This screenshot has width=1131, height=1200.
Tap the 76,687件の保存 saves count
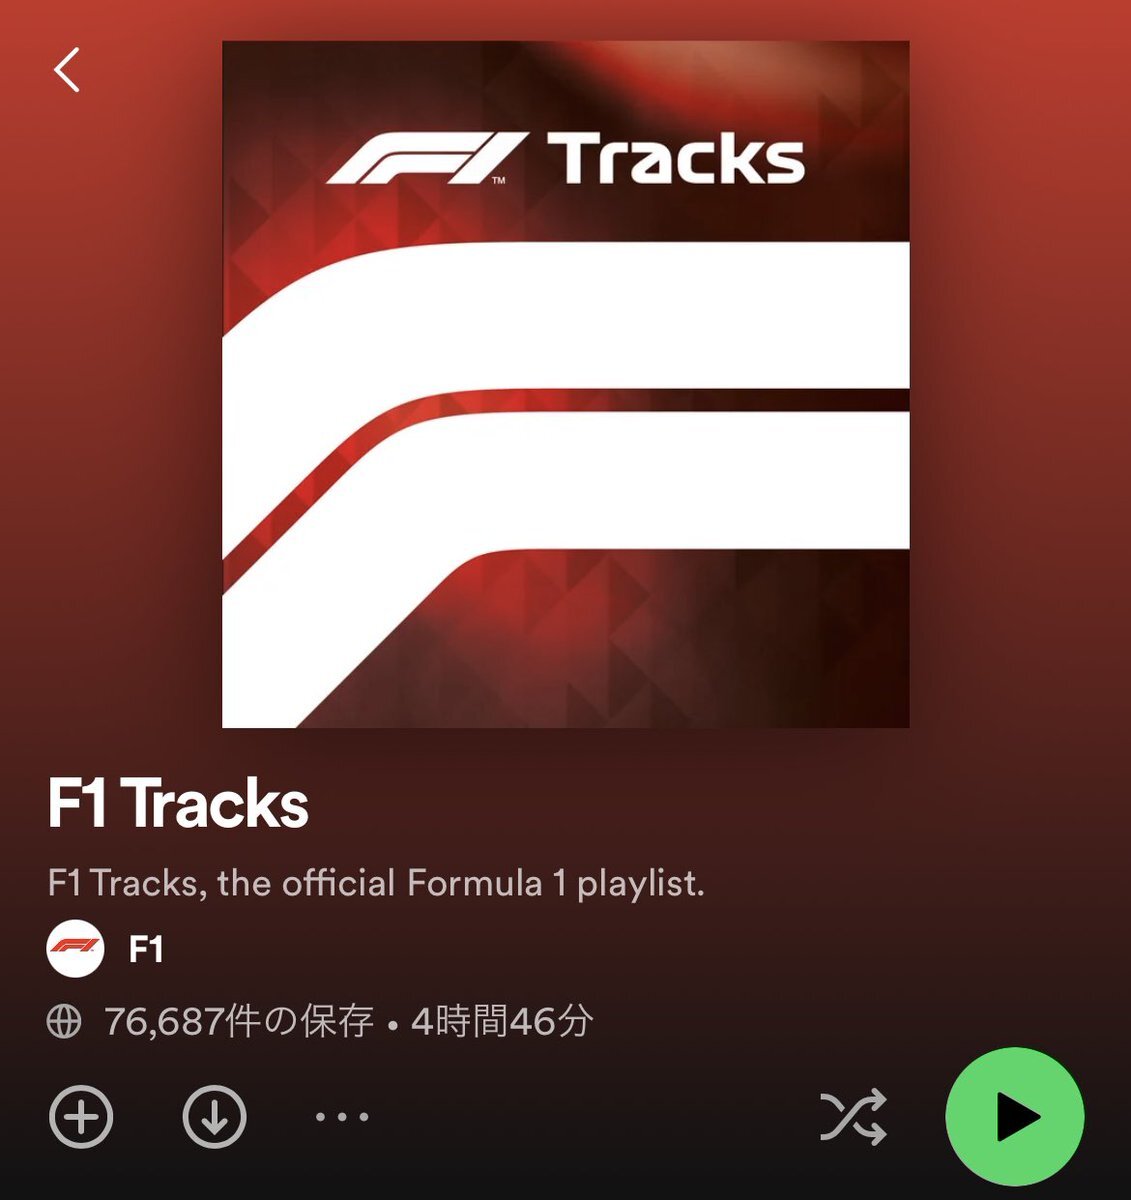pyautogui.click(x=239, y=1022)
